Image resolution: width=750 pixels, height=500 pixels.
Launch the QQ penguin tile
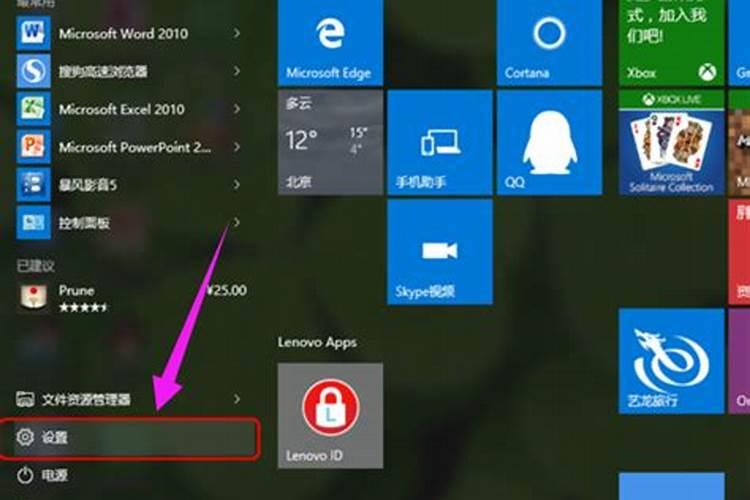(x=549, y=142)
